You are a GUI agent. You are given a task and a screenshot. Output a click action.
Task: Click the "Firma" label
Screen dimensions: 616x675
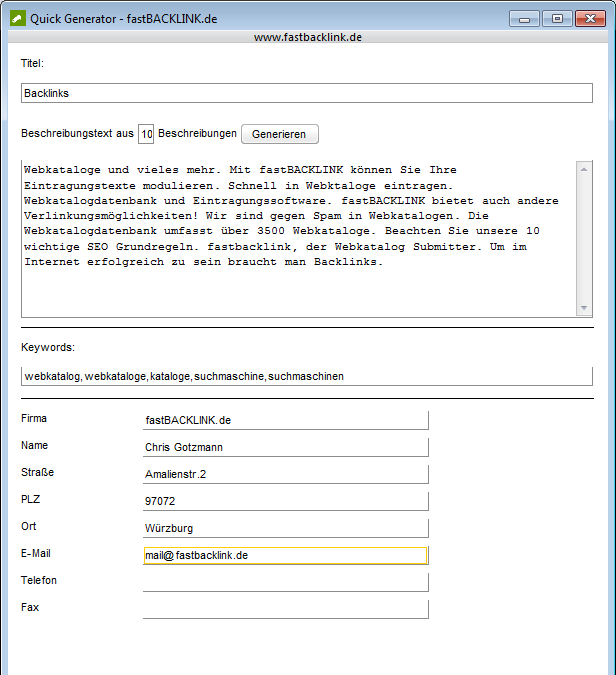pos(34,418)
